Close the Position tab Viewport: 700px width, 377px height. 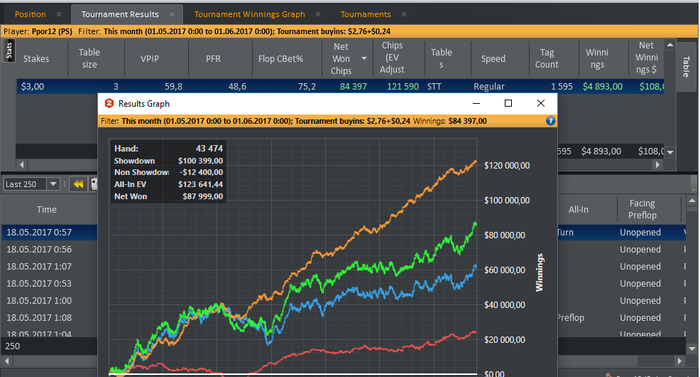pyautogui.click(x=59, y=14)
